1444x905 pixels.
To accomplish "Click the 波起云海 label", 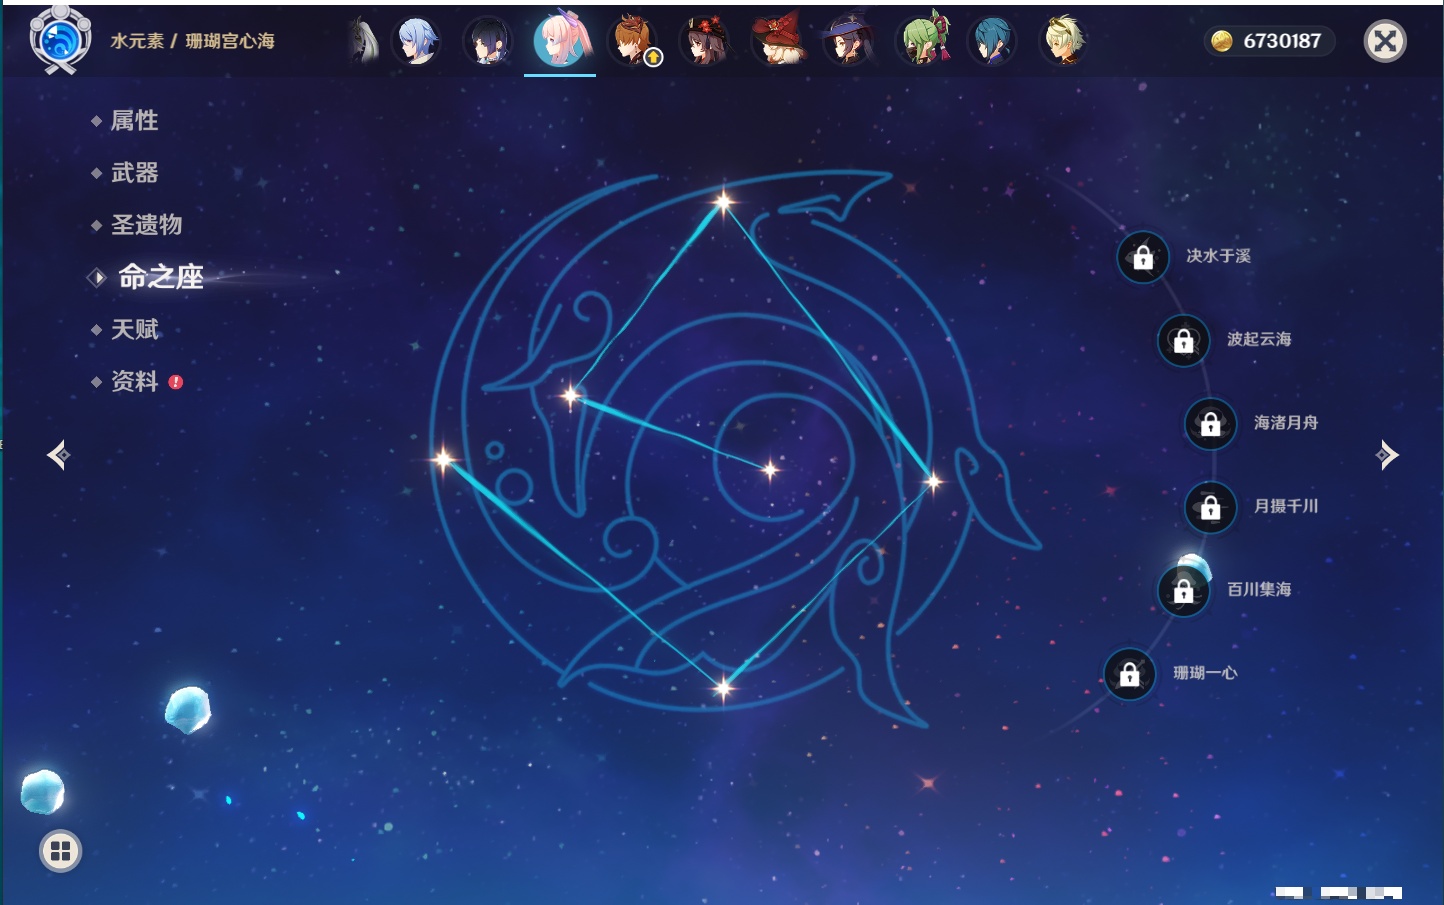I will click(x=1259, y=339).
